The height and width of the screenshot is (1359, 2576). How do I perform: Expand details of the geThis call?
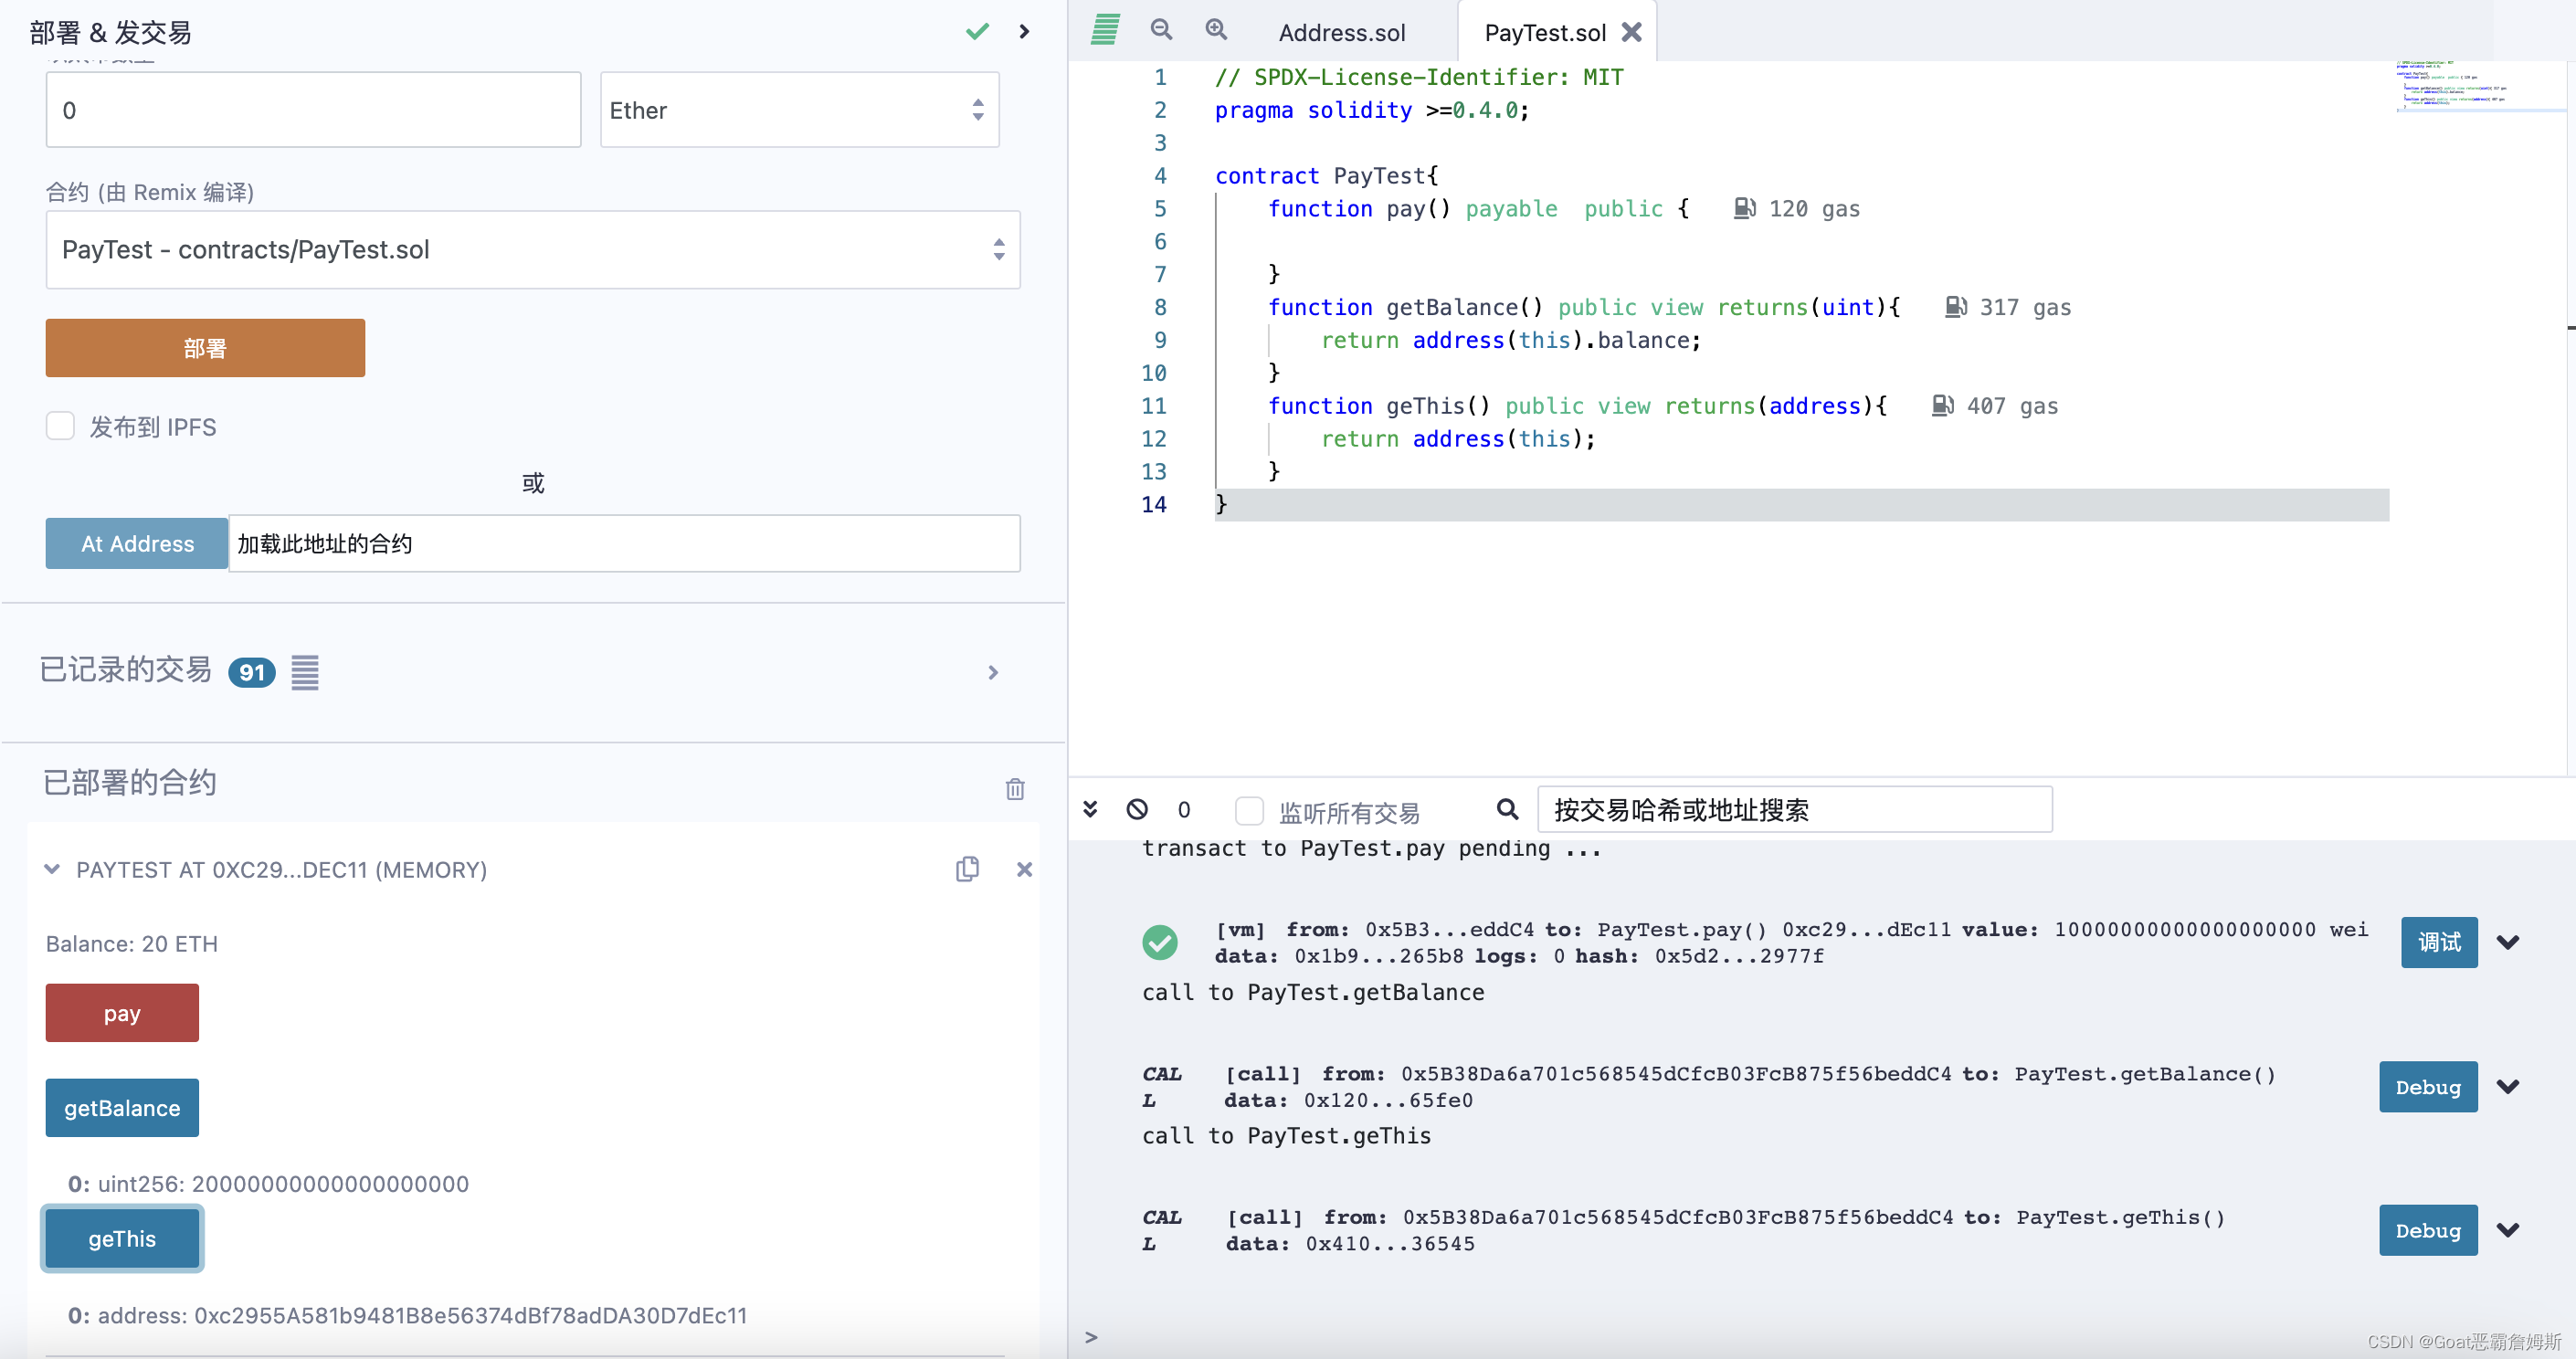(2507, 1230)
